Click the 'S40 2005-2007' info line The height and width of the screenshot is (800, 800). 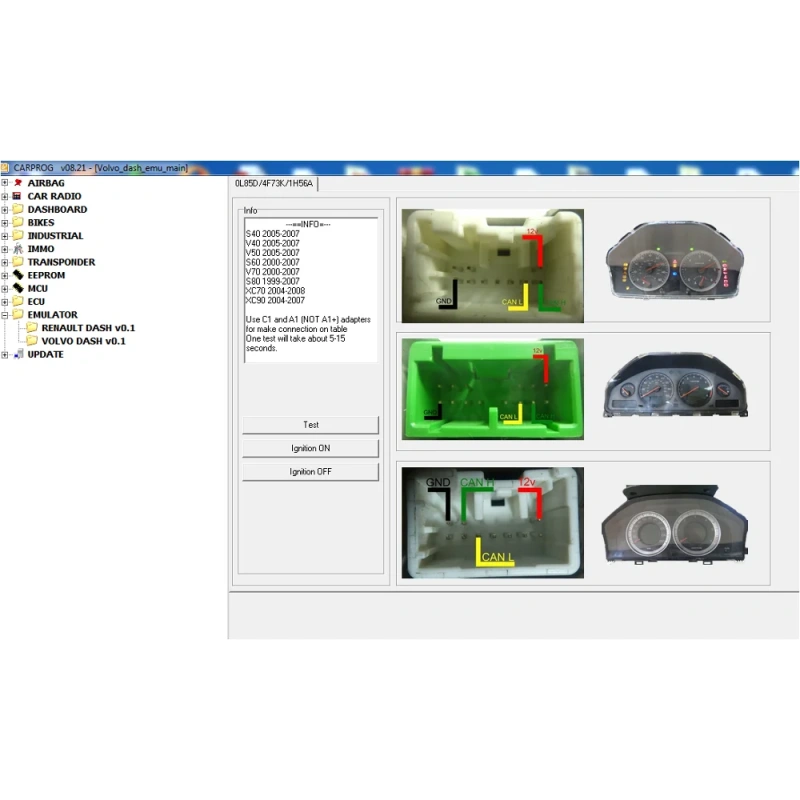tap(272, 234)
